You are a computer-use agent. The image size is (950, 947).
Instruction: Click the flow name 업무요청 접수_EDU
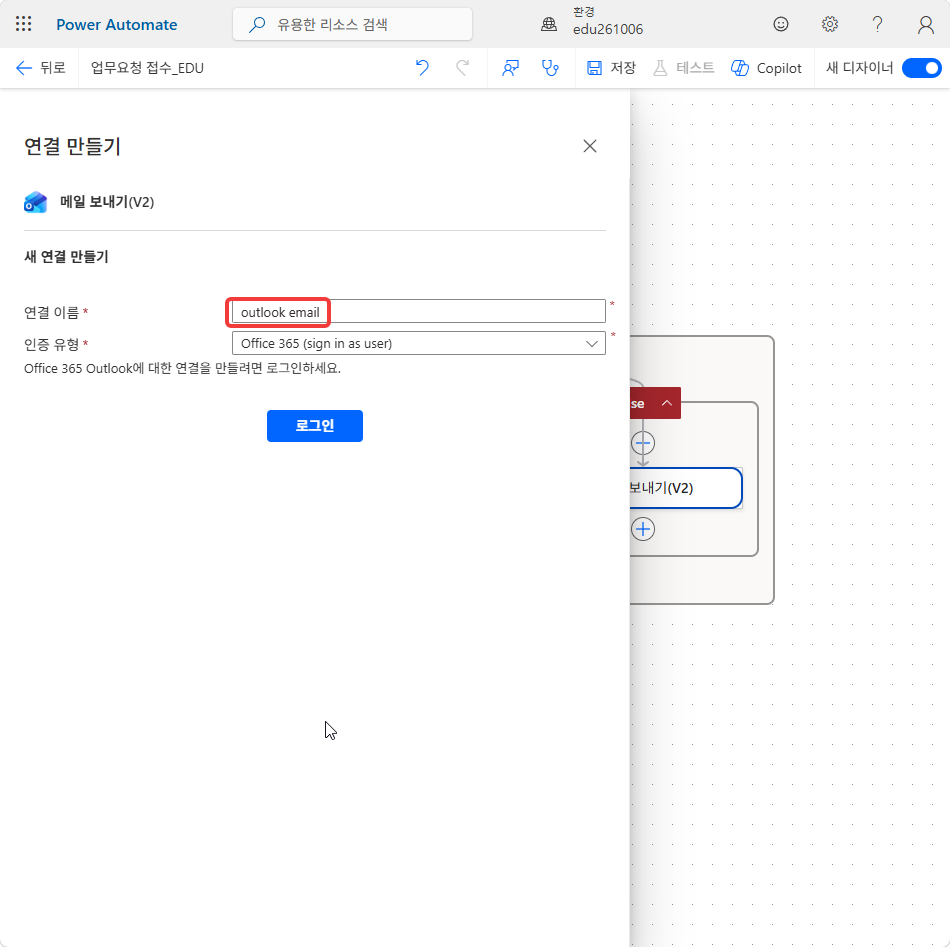pyautogui.click(x=147, y=68)
